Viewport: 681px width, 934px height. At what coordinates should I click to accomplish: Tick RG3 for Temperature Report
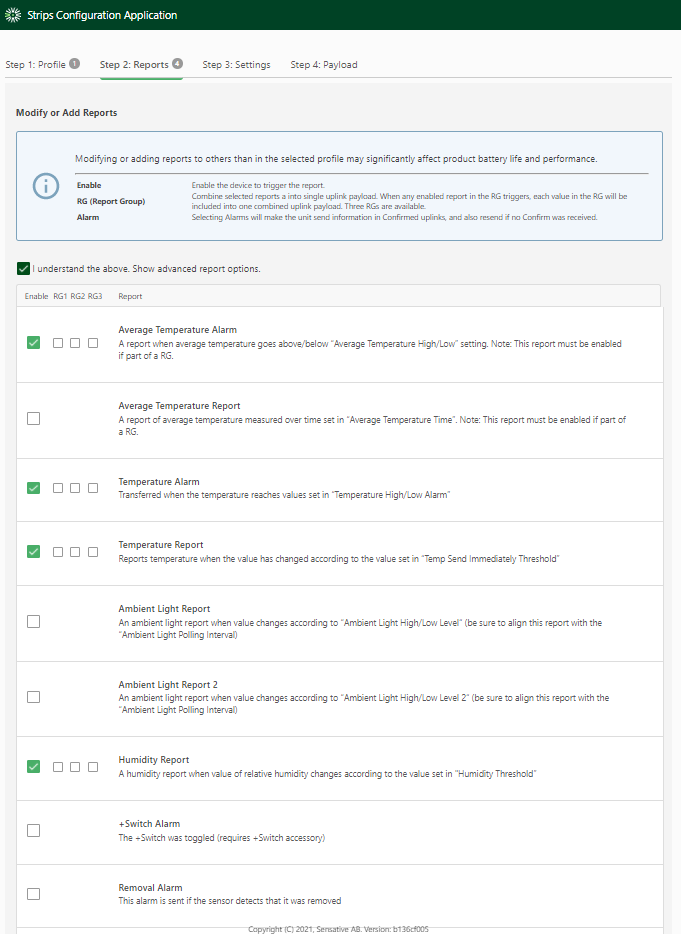pyautogui.click(x=93, y=552)
